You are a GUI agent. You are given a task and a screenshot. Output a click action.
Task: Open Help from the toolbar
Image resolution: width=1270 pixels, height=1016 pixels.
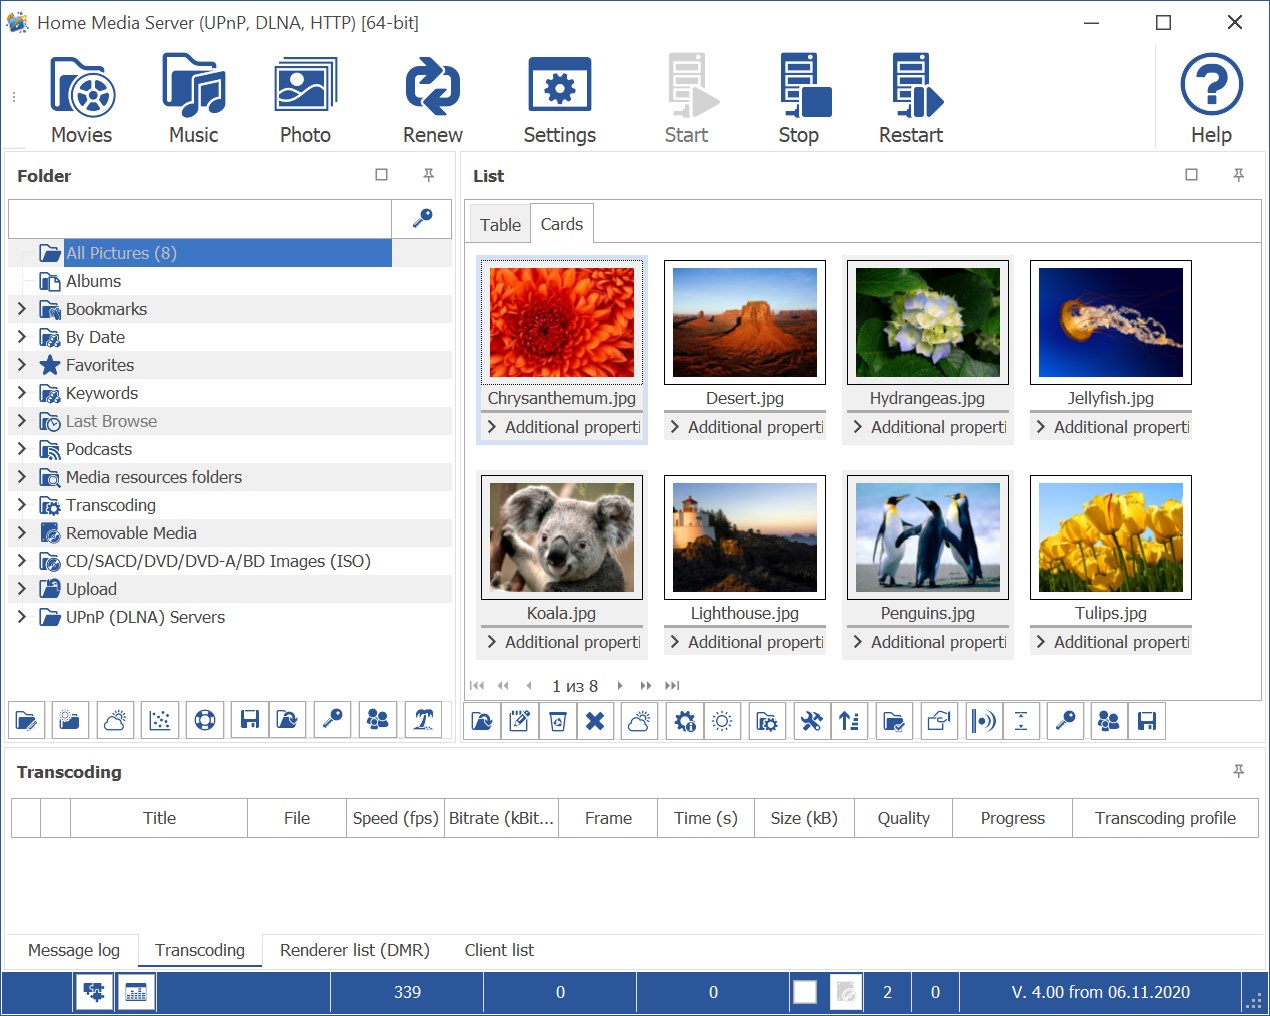coord(1209,95)
